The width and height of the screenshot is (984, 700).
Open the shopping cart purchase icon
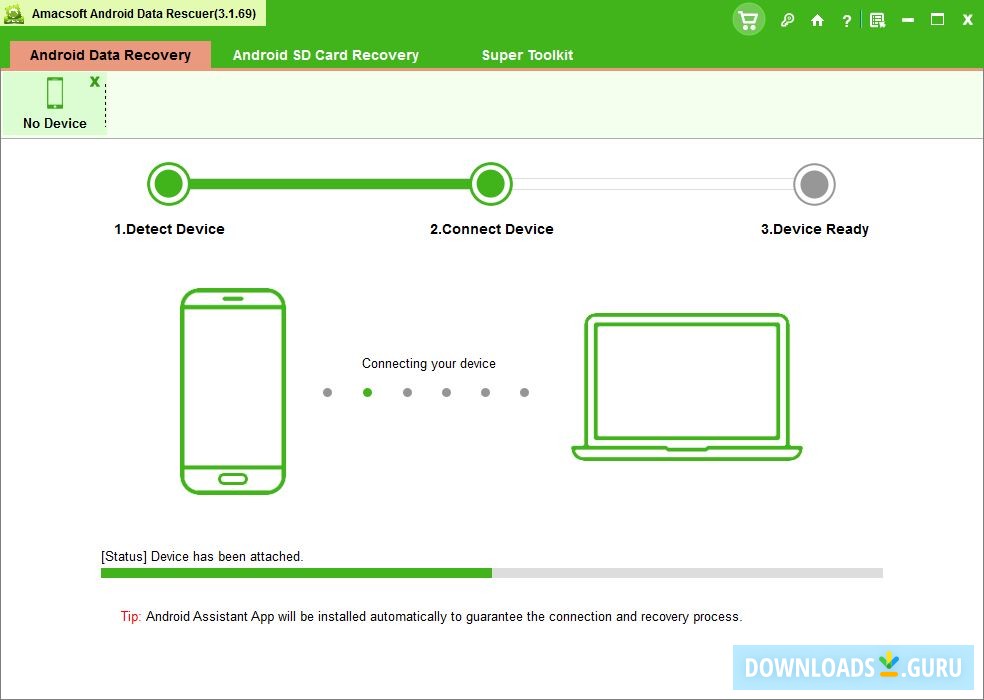(x=748, y=20)
